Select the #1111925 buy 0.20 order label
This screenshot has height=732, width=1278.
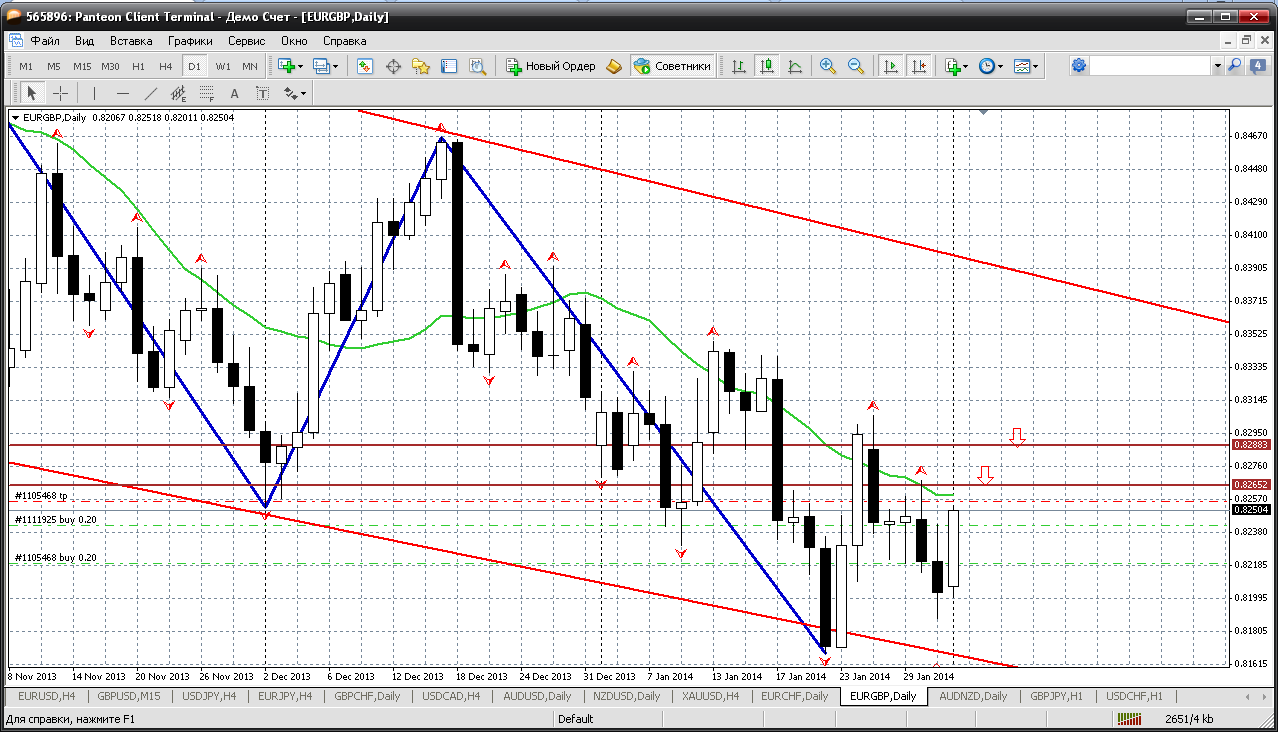56,520
